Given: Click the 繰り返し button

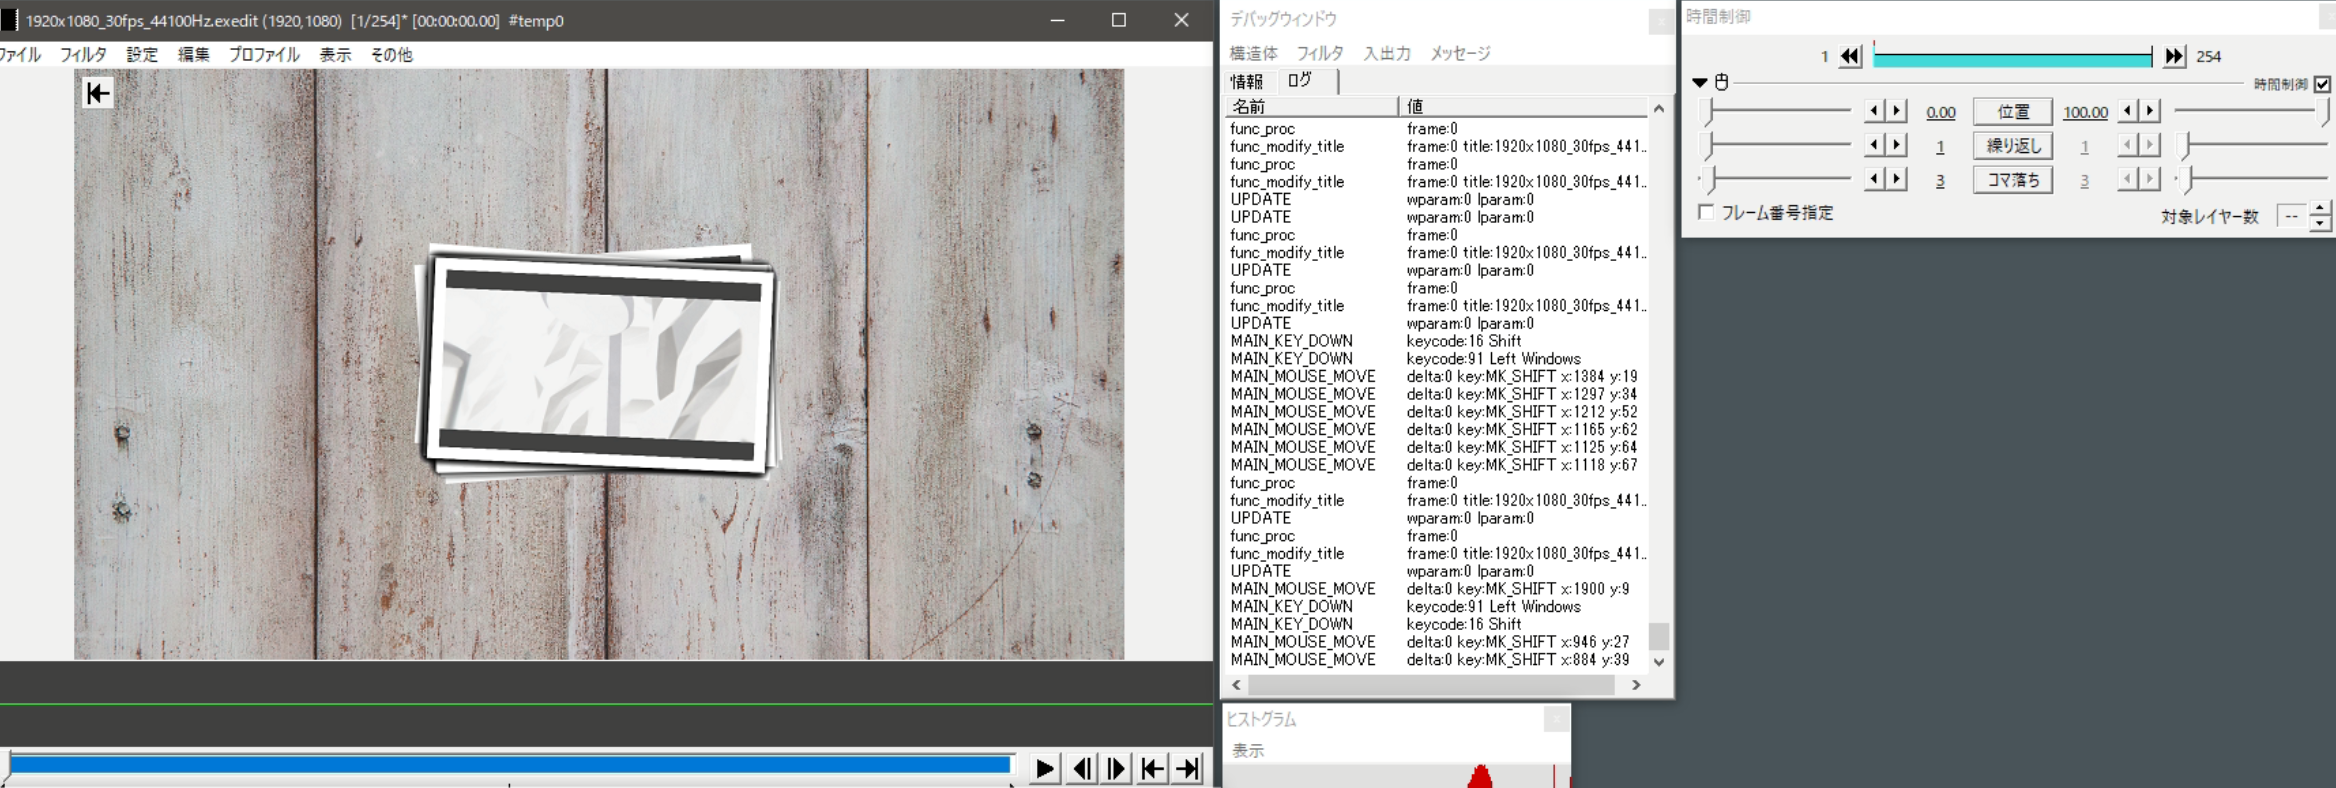Looking at the screenshot, I should pyautogui.click(x=2012, y=146).
